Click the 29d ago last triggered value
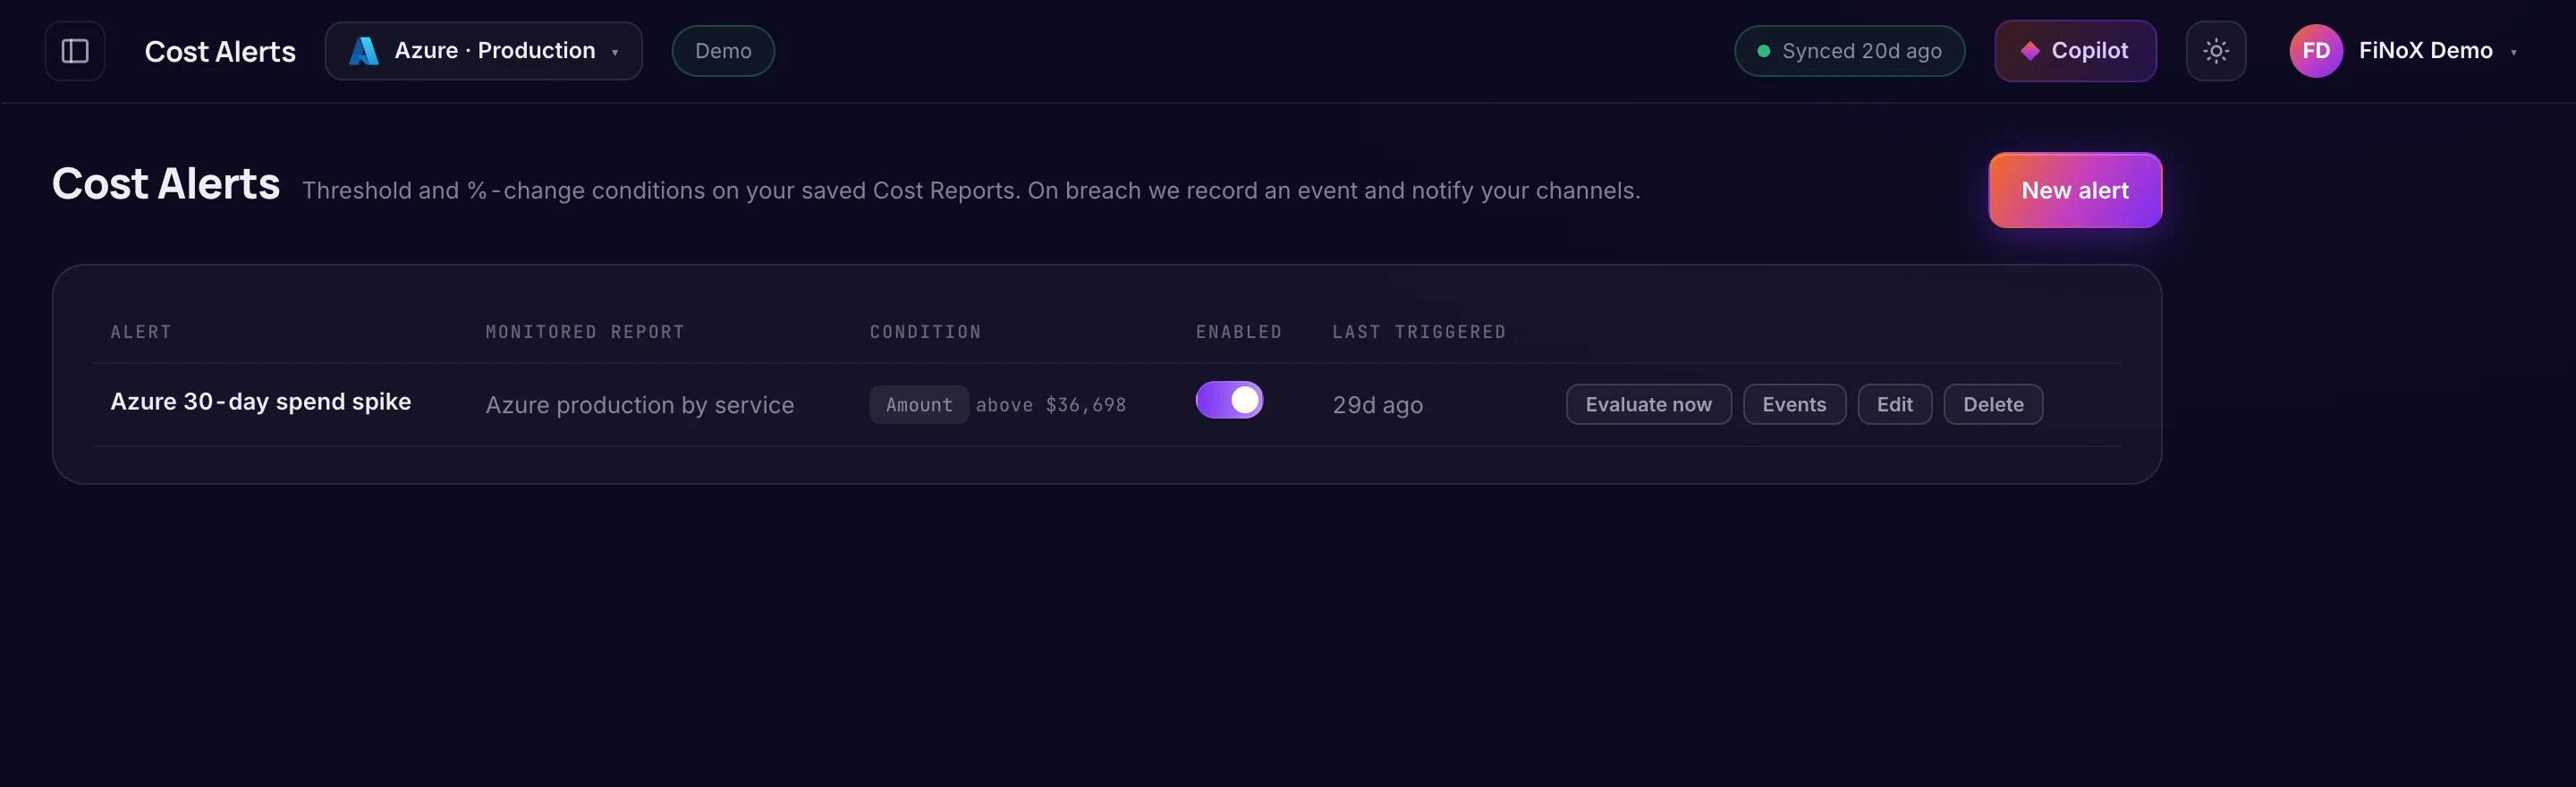The width and height of the screenshot is (2576, 787). [x=1377, y=405]
